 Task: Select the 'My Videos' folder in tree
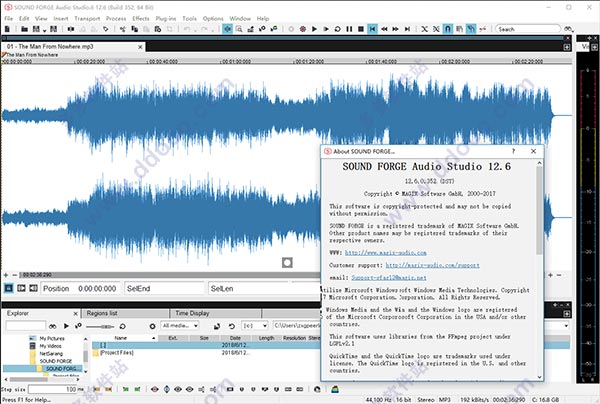click(x=51, y=346)
